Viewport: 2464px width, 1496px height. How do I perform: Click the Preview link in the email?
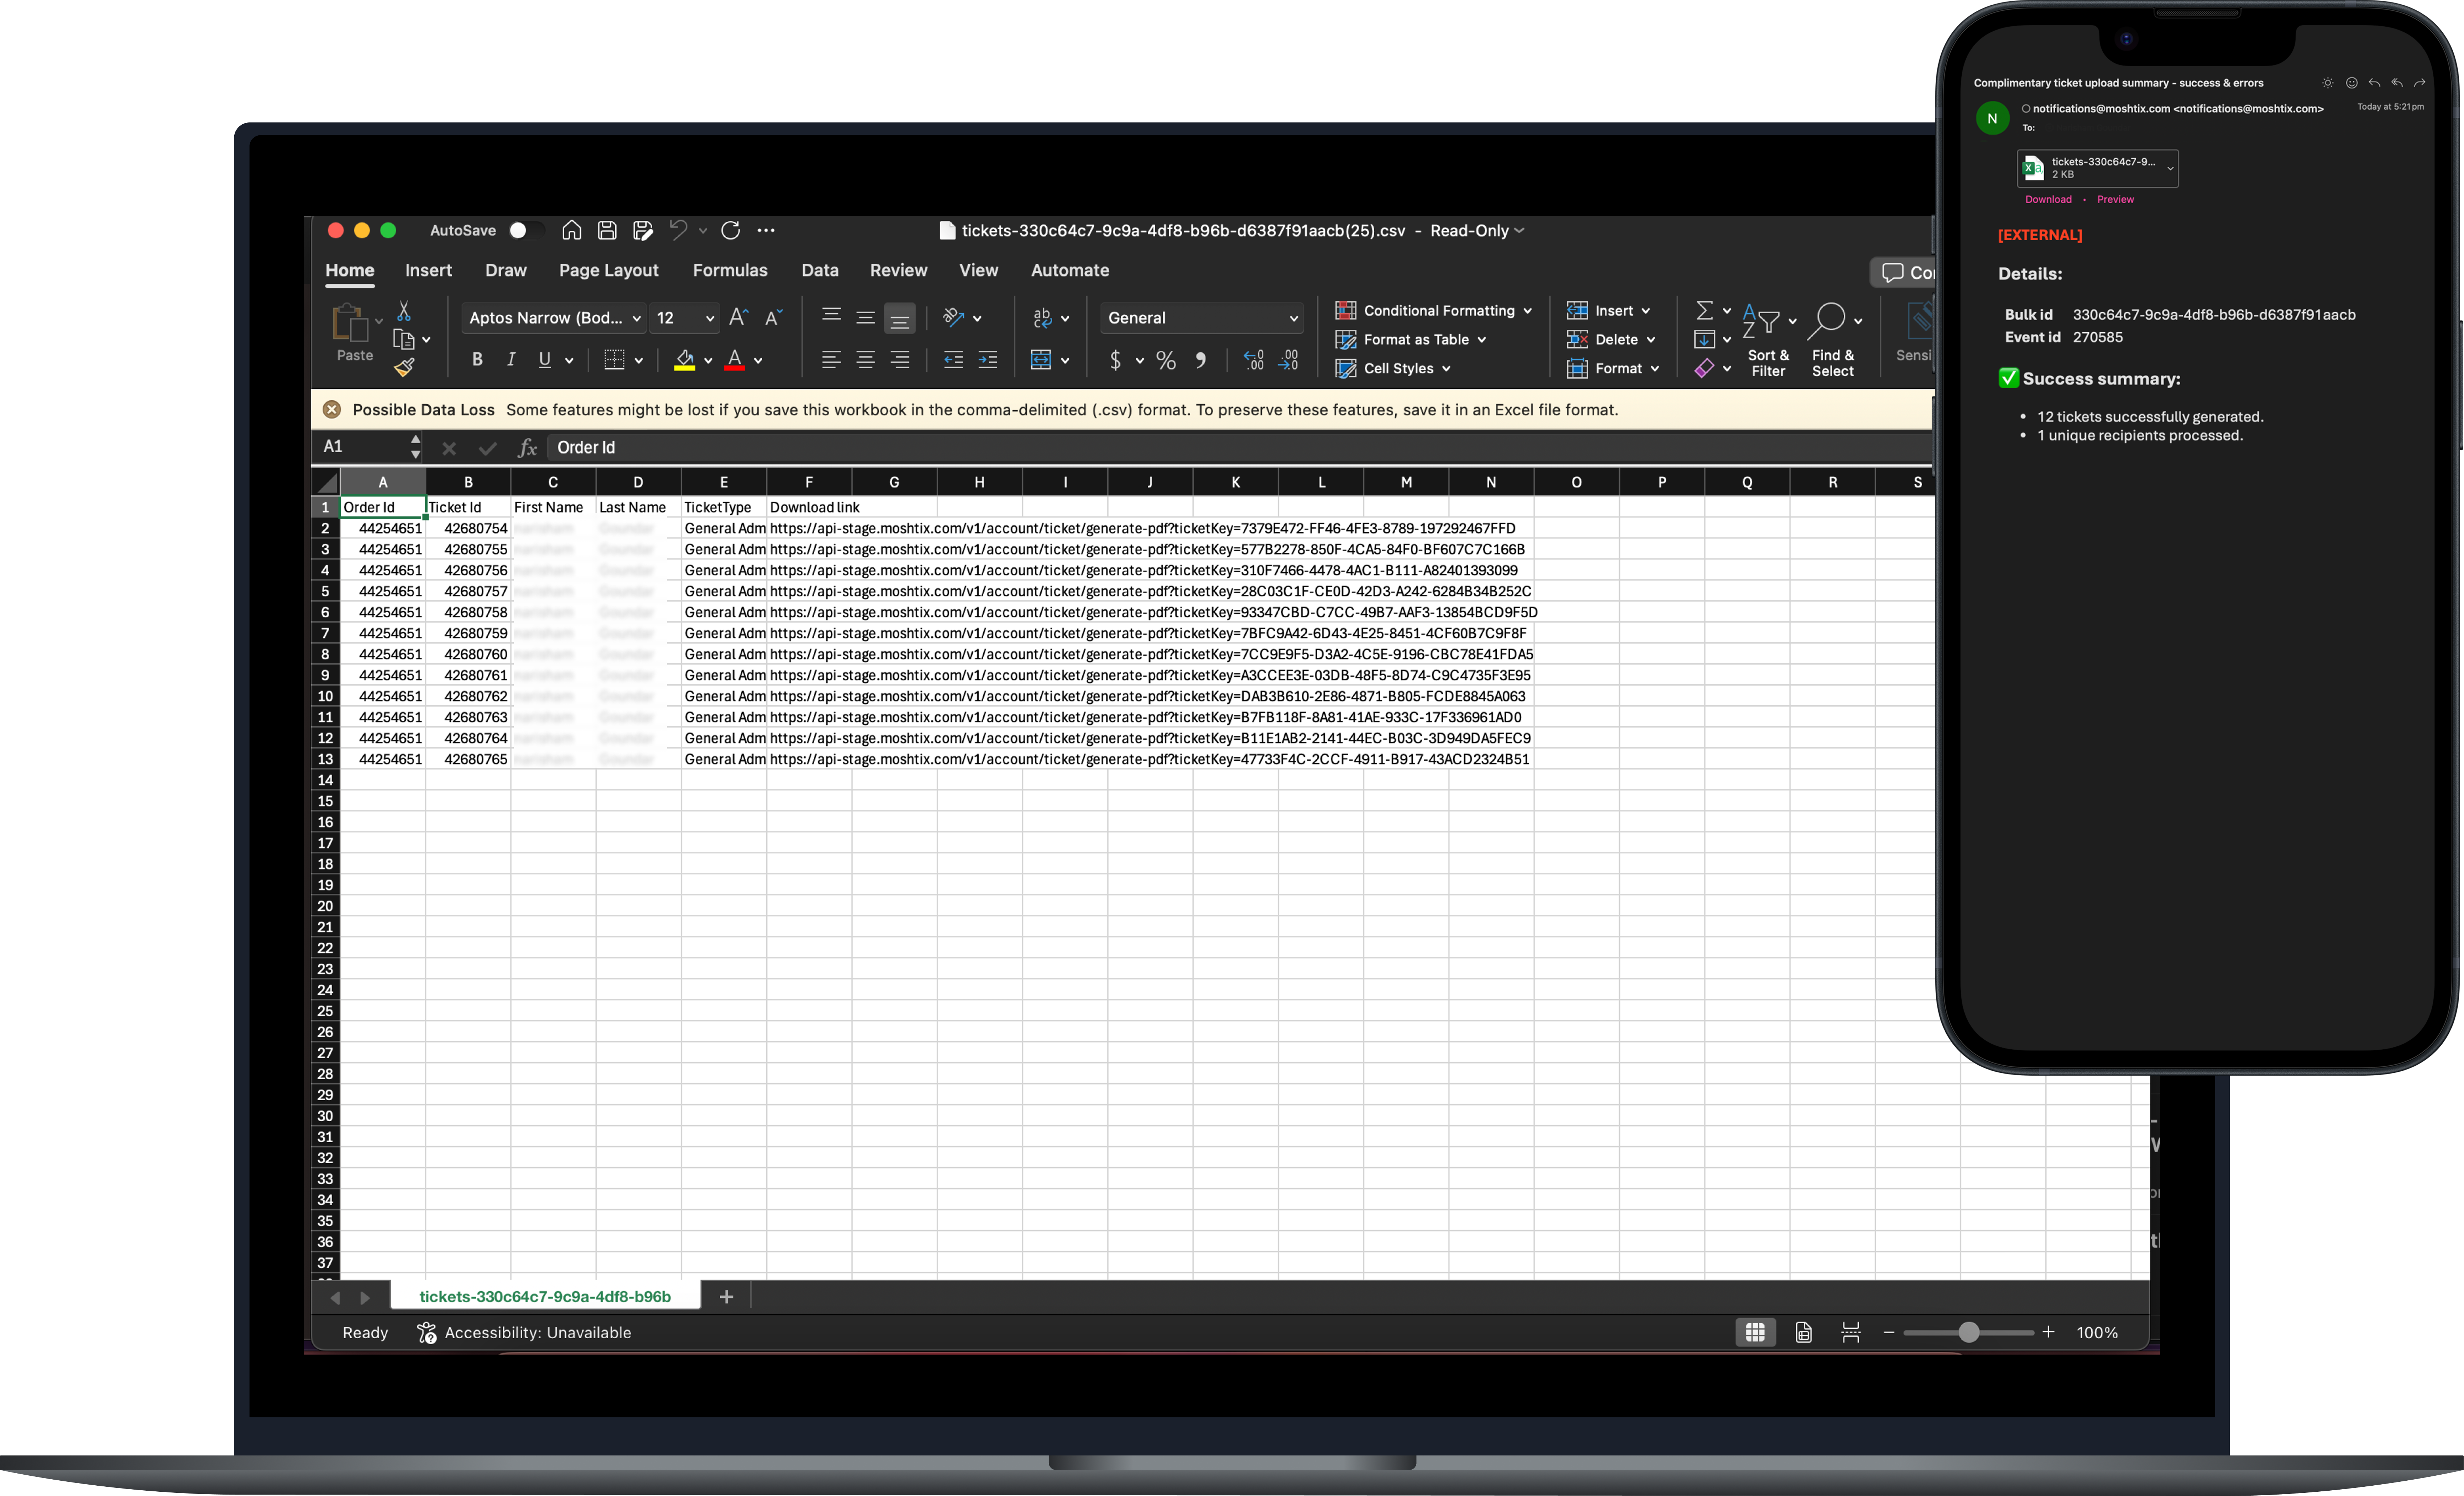tap(2115, 200)
